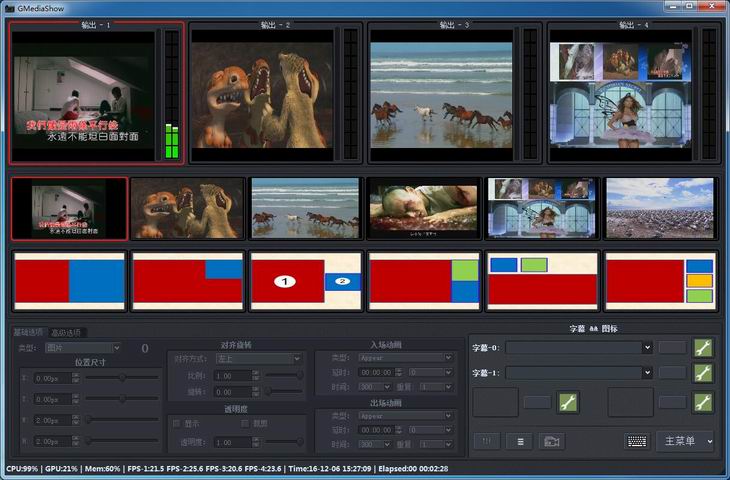The width and height of the screenshot is (730, 480).
Task: Open the 主菜单 dropdown menu
Action: point(685,441)
